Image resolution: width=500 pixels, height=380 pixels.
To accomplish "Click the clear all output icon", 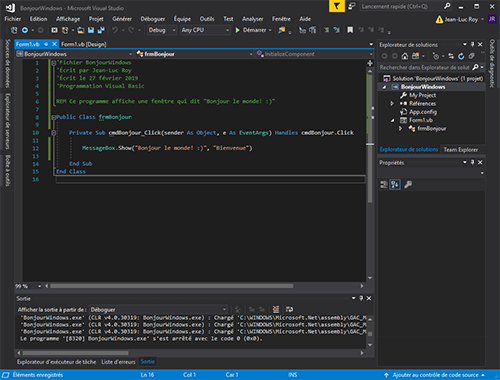I will coord(276,309).
